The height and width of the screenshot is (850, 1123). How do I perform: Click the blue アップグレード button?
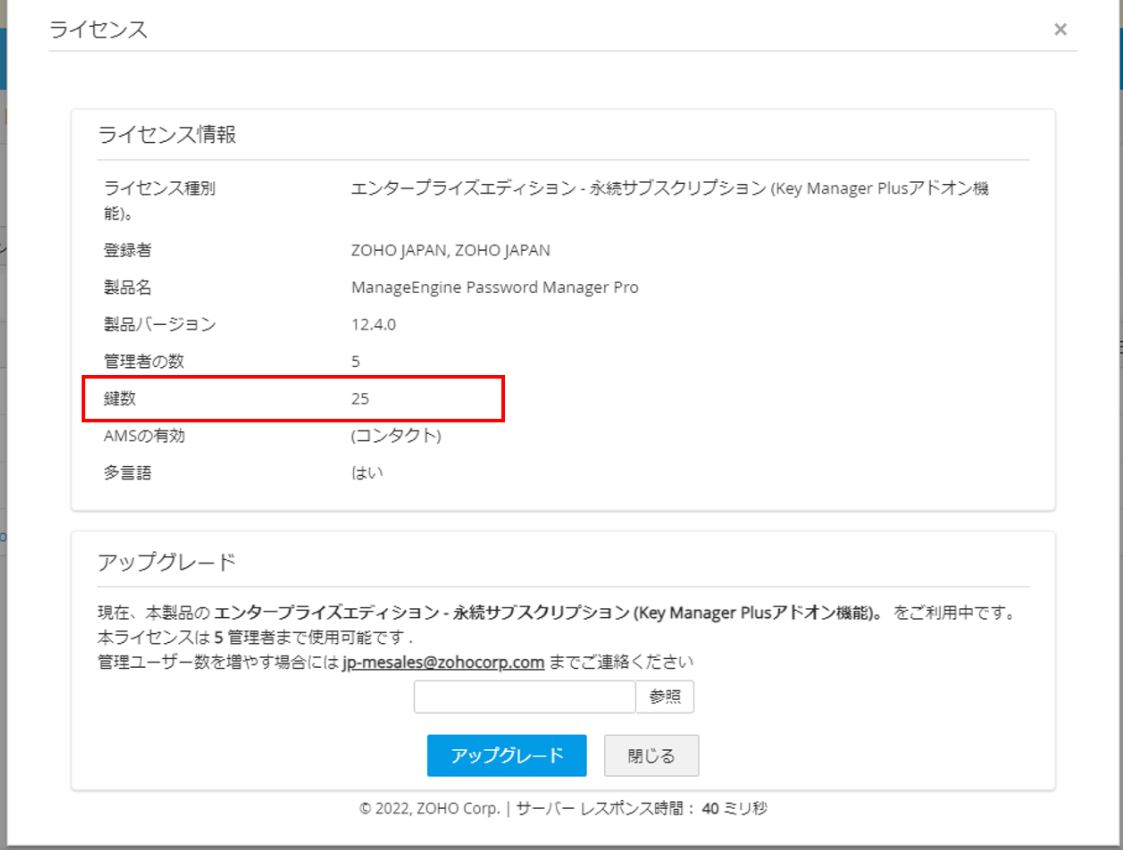click(506, 755)
